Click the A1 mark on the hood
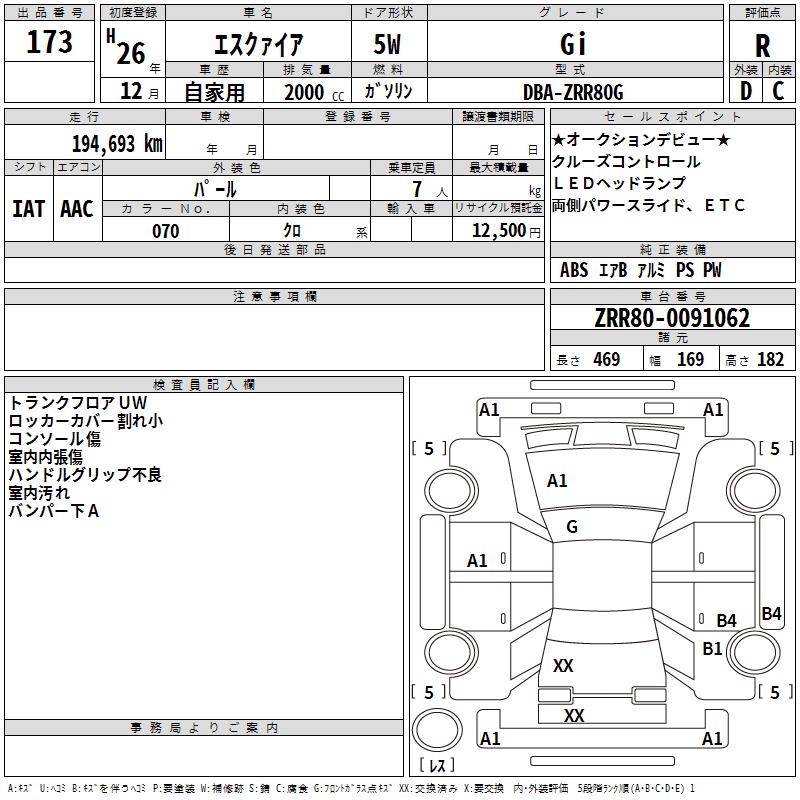 pyautogui.click(x=557, y=481)
